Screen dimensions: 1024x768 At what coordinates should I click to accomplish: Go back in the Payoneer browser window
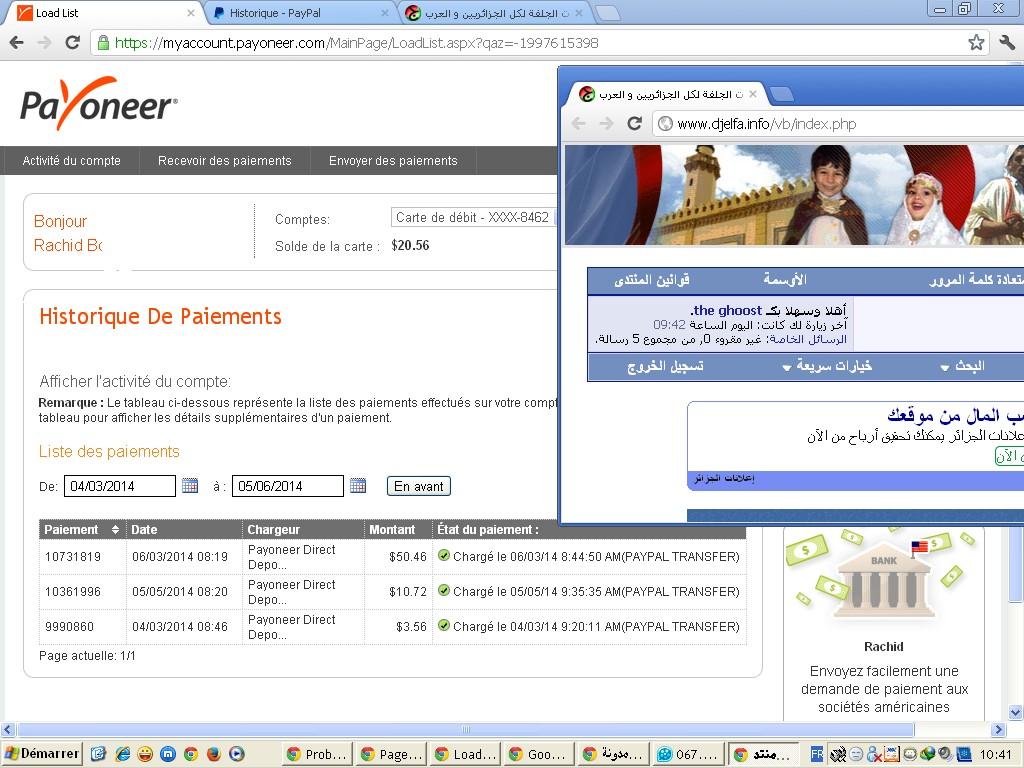coord(17,42)
